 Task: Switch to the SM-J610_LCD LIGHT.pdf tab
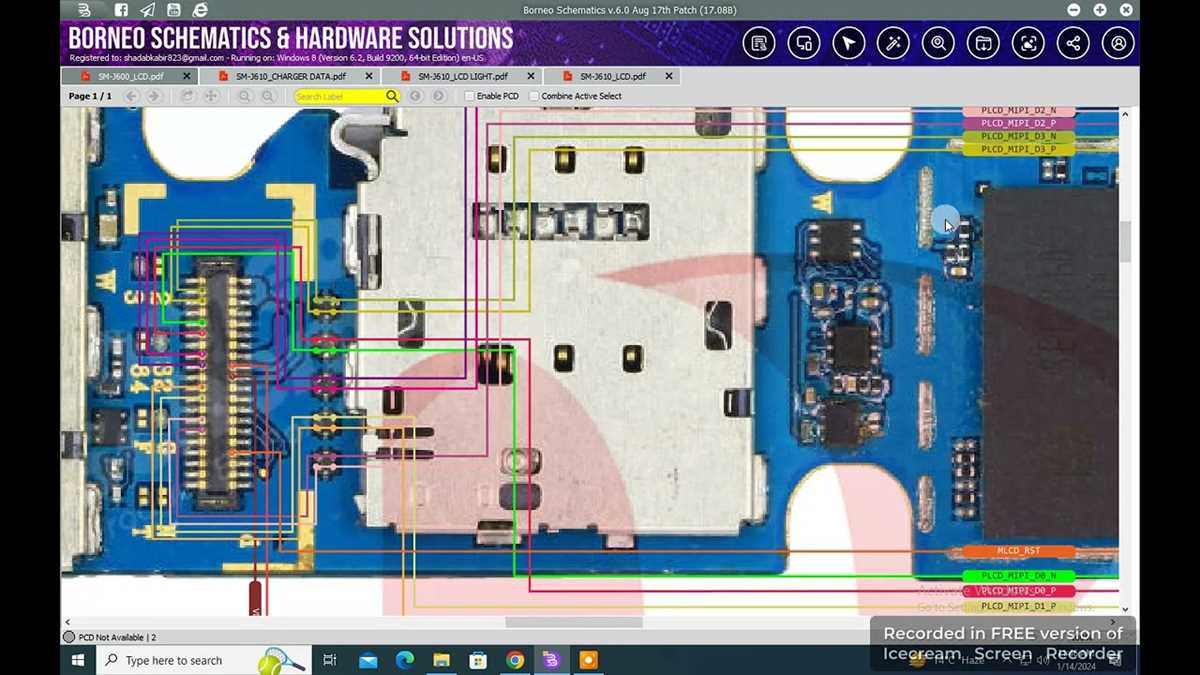[x=461, y=76]
